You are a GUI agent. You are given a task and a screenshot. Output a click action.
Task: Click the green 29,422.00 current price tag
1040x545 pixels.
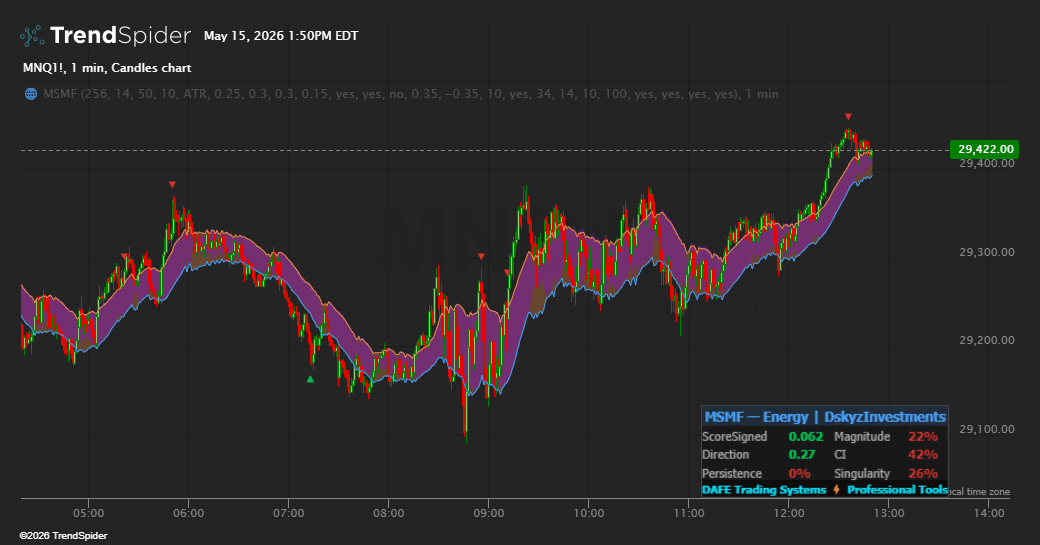[x=985, y=149]
